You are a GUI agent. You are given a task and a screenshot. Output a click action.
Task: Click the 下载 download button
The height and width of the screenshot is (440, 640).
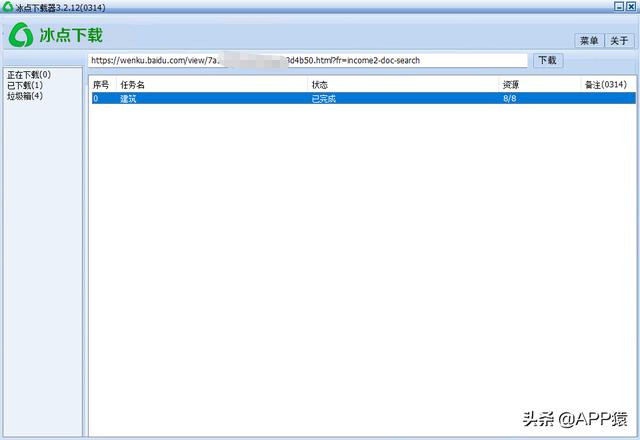(x=548, y=60)
